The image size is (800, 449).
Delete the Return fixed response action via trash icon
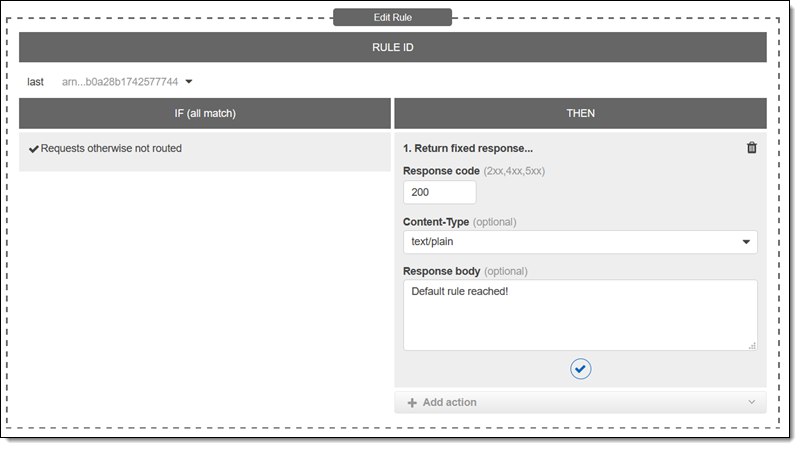tap(752, 148)
